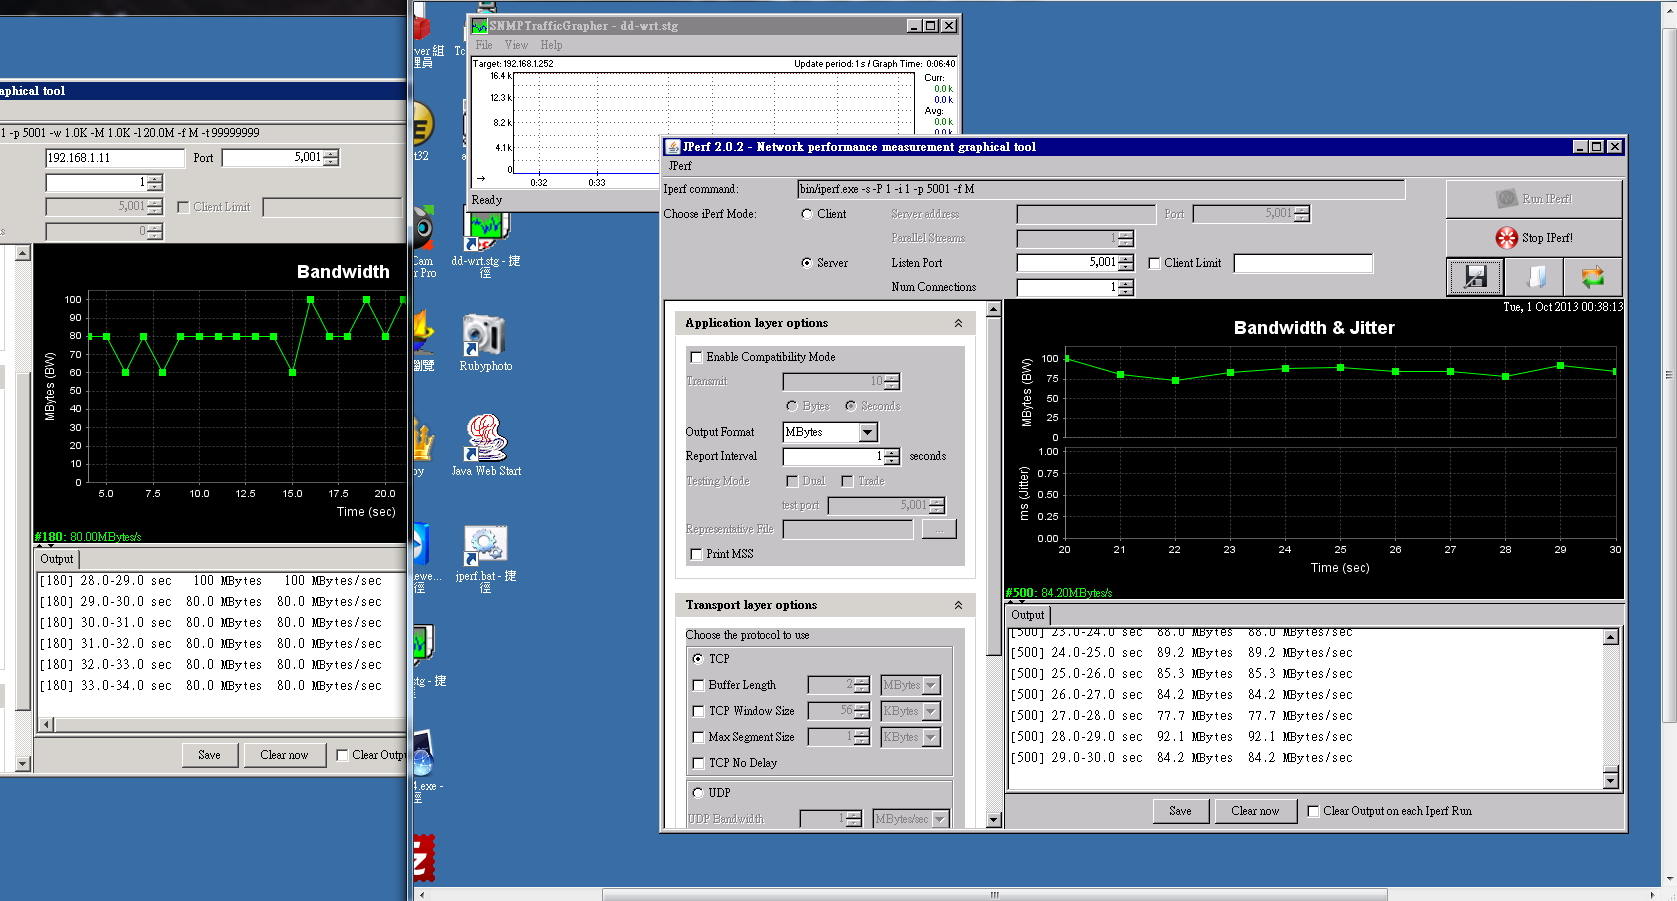Enable the TCP Window Size checkbox
Screen dimensions: 1677x901
(x=699, y=711)
